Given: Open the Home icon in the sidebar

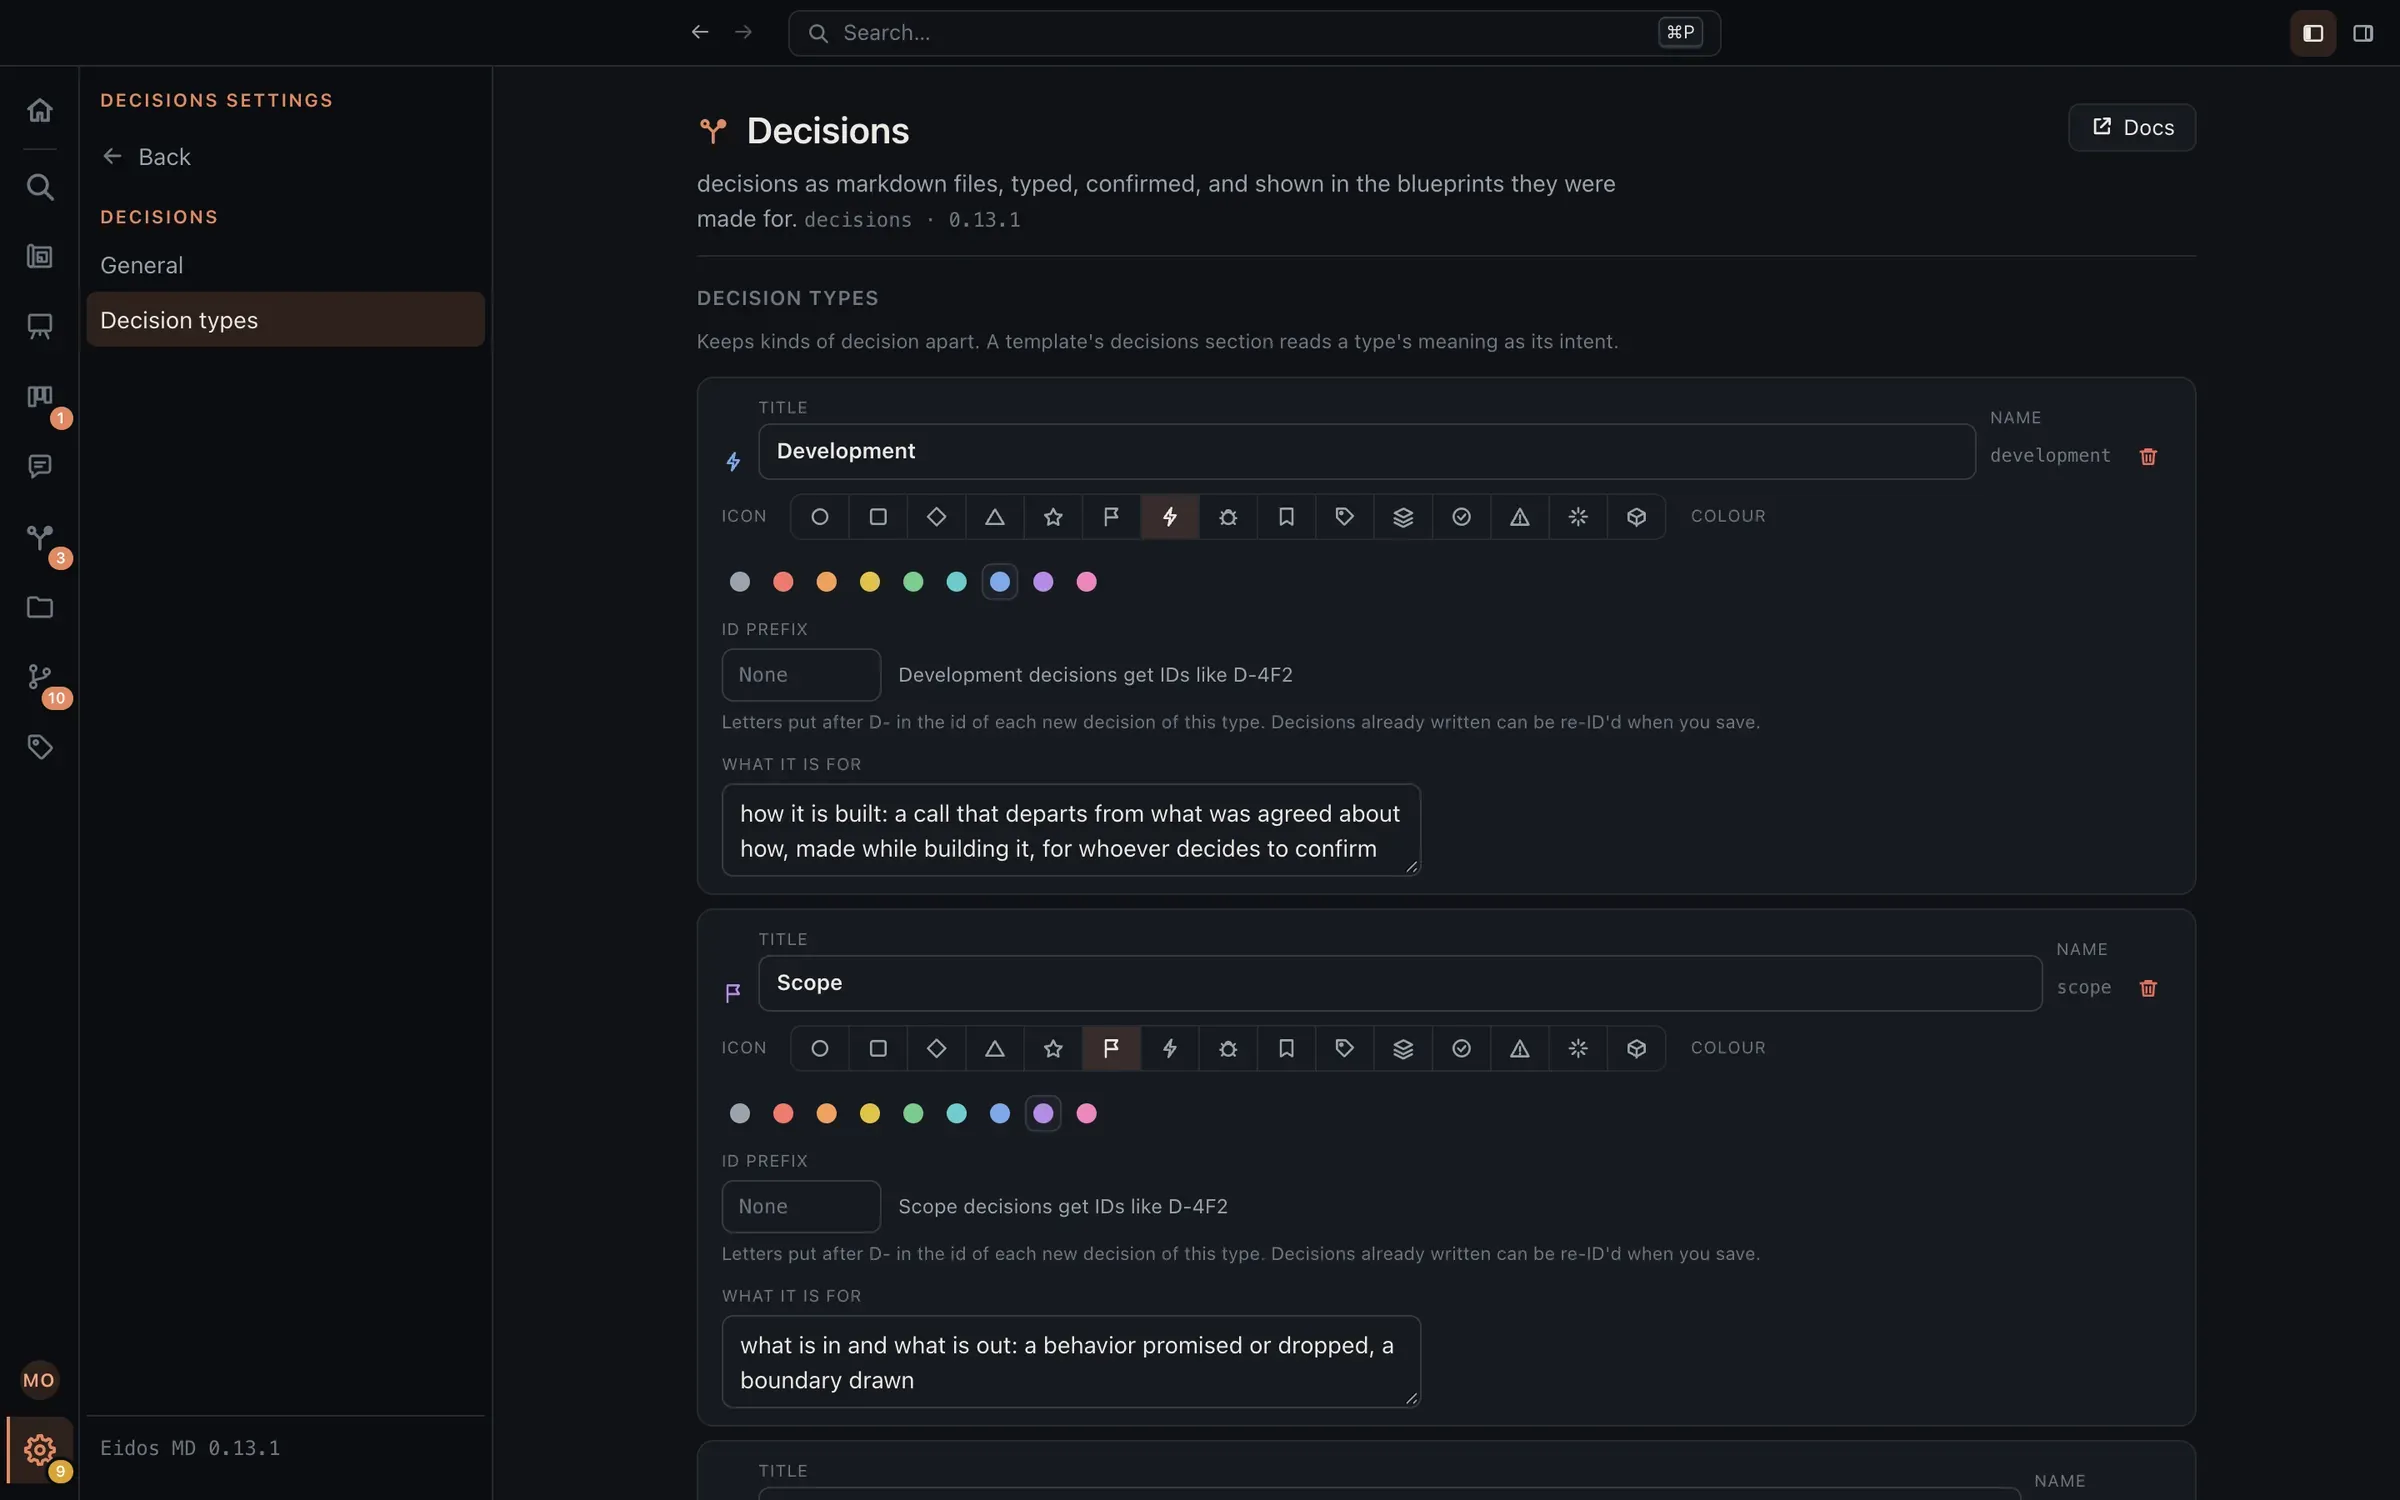Looking at the screenshot, I should [39, 109].
